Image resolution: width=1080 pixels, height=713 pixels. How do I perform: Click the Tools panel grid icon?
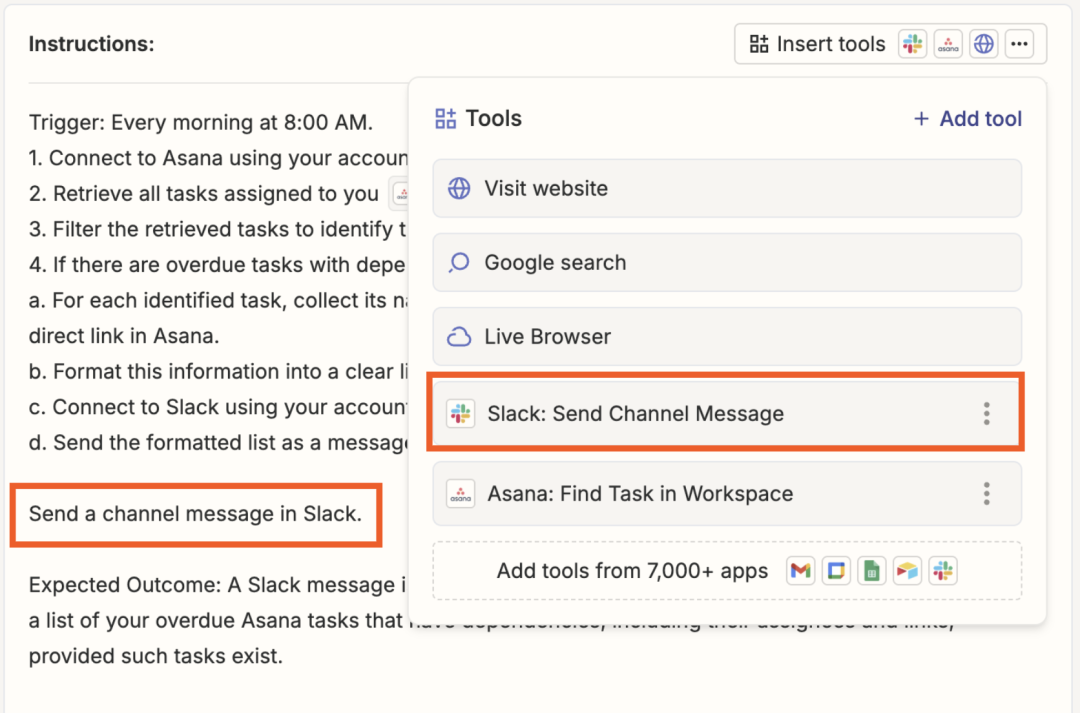tap(446, 118)
